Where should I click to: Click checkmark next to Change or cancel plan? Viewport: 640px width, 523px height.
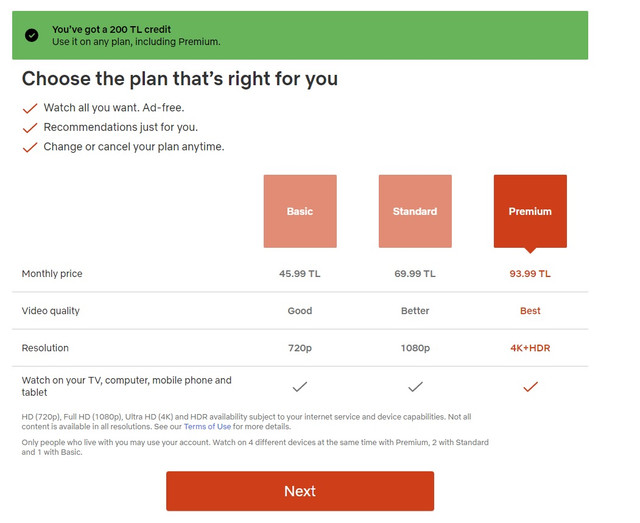30,147
